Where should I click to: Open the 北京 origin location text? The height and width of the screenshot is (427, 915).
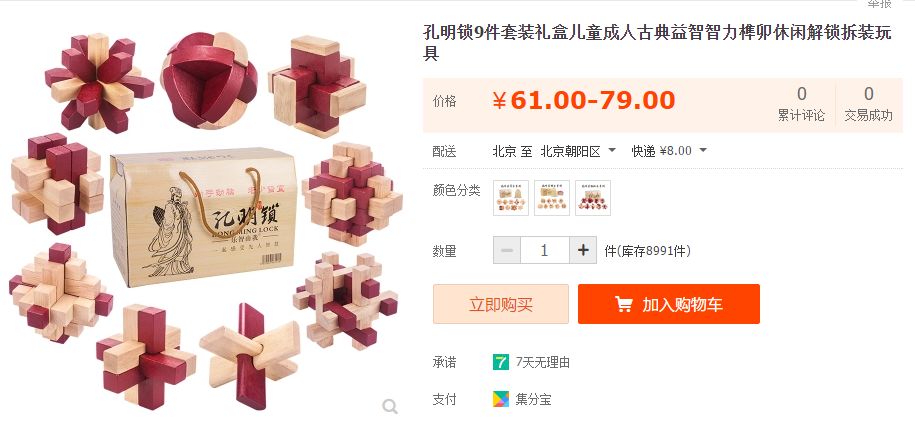pos(504,152)
